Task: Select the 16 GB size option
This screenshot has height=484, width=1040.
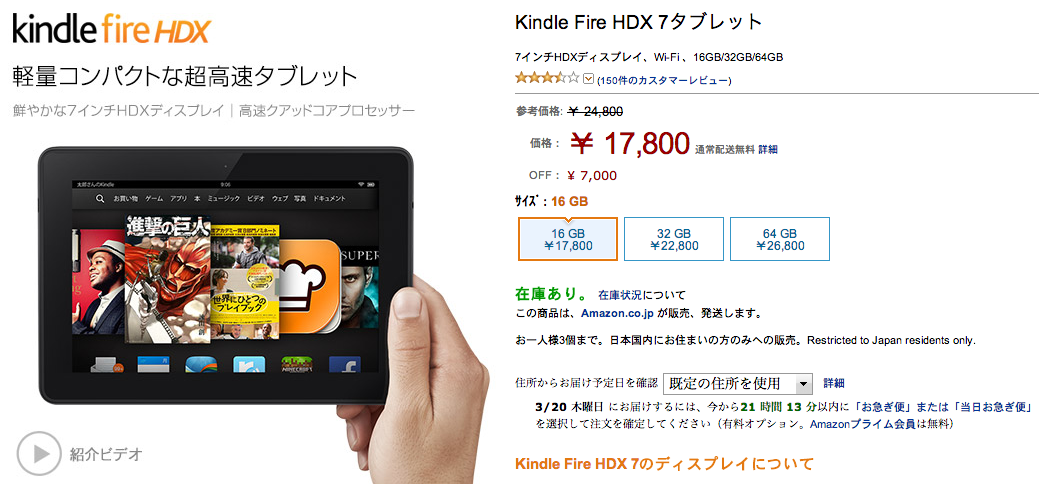Action: (x=568, y=239)
